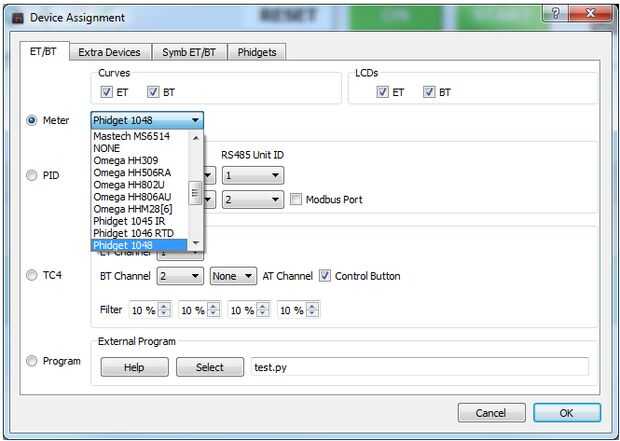Image resolution: width=620 pixels, height=441 pixels.
Task: Toggle the LCDs BT checkbox
Action: point(429,92)
